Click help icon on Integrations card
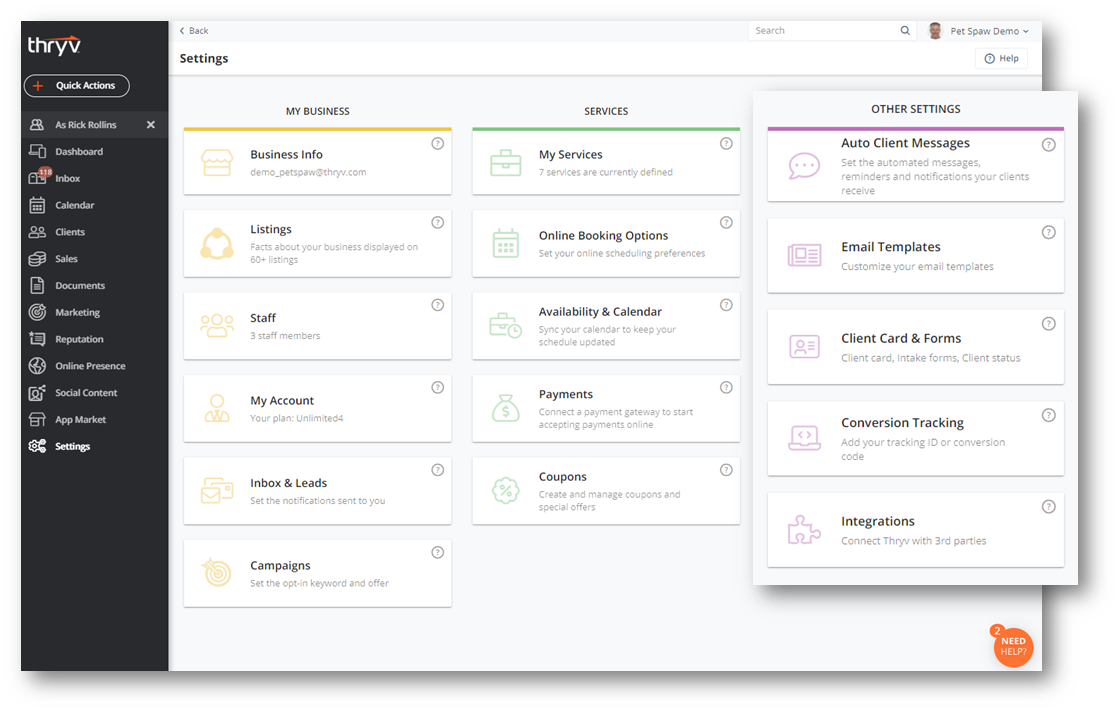This screenshot has height=713, width=1120. (x=1049, y=507)
